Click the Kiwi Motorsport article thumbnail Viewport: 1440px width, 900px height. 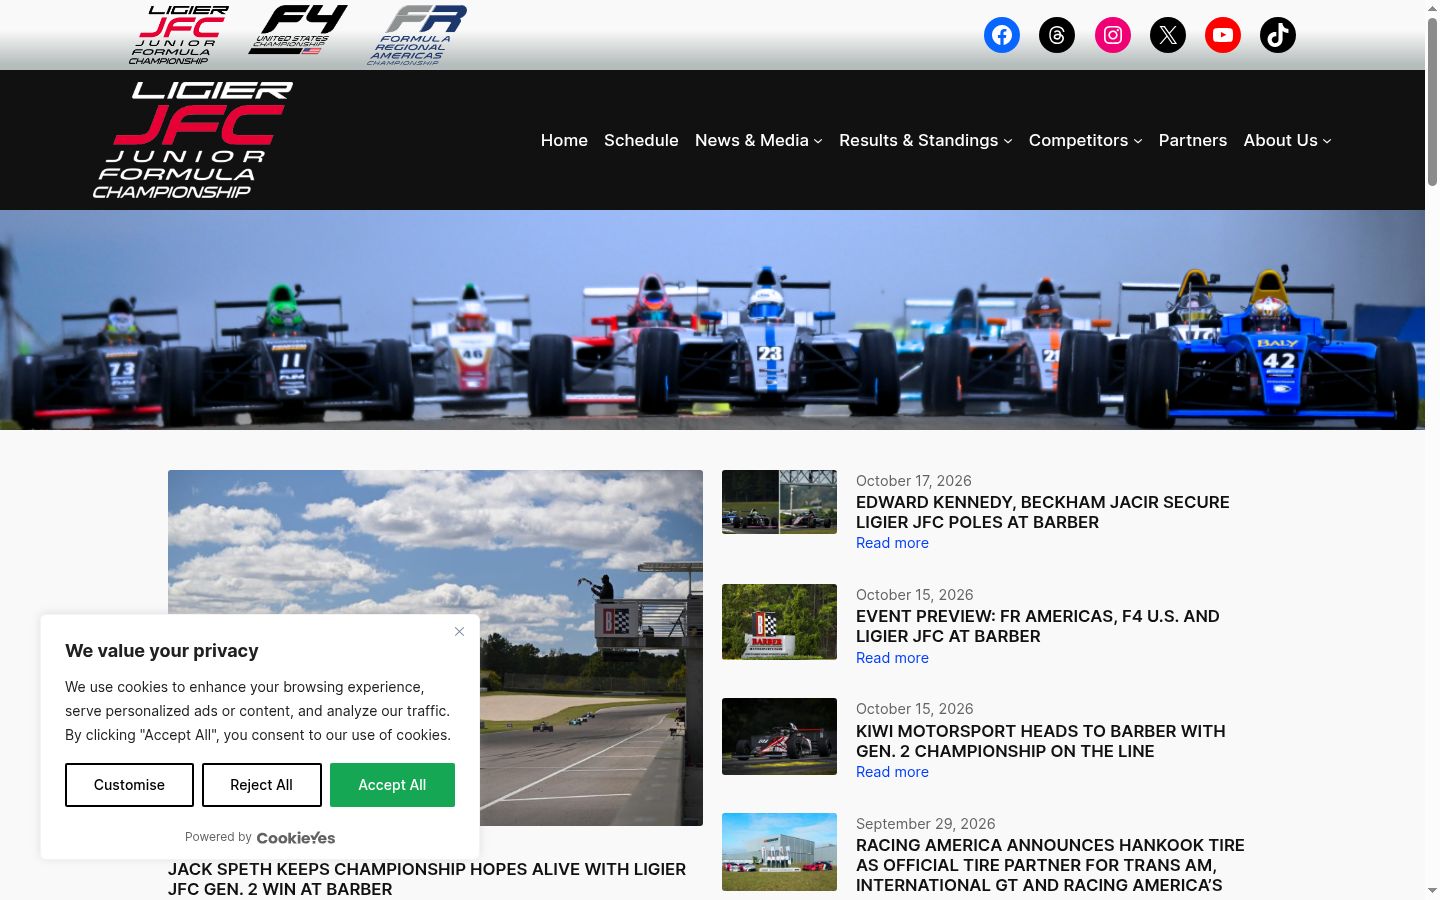[779, 736]
